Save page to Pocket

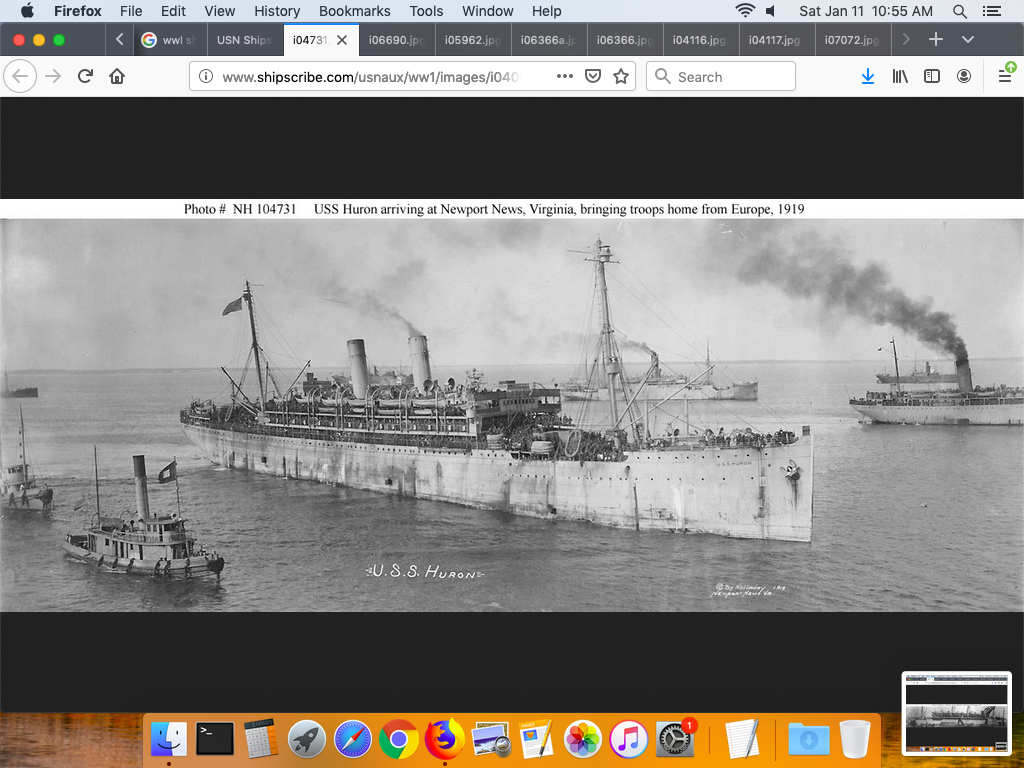pyautogui.click(x=593, y=76)
